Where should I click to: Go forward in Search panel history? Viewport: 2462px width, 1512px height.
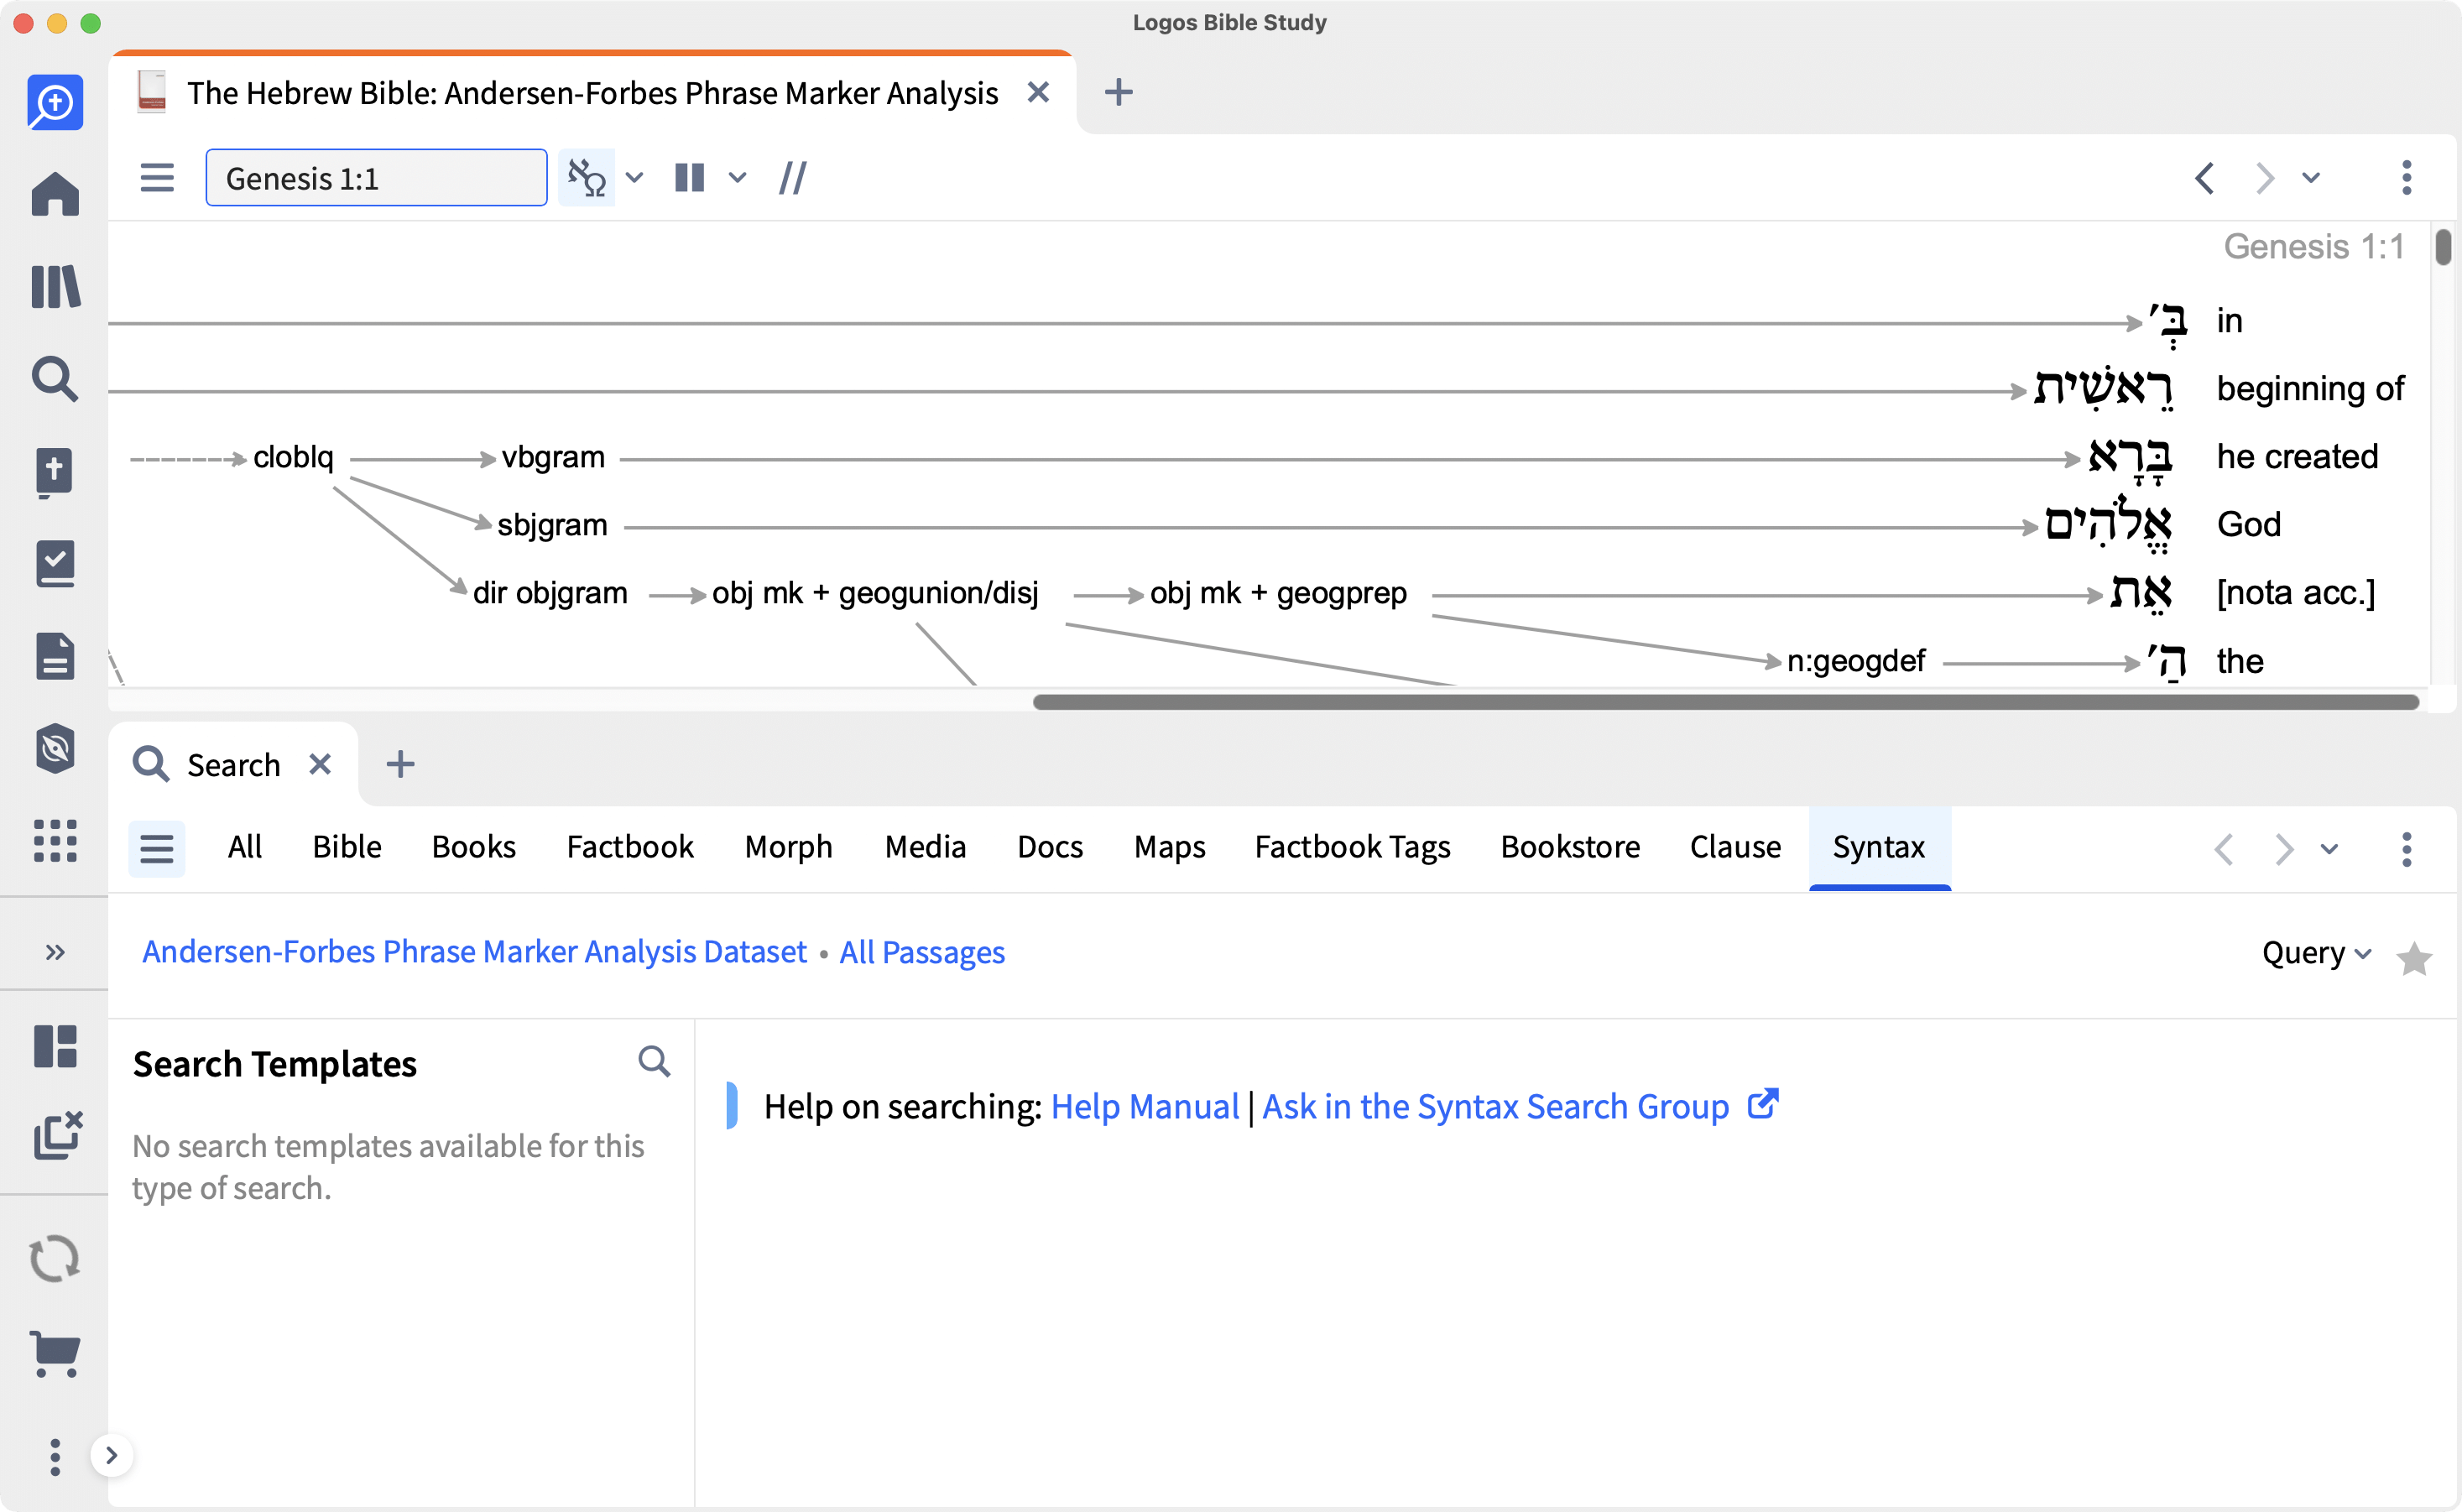pos(2284,849)
